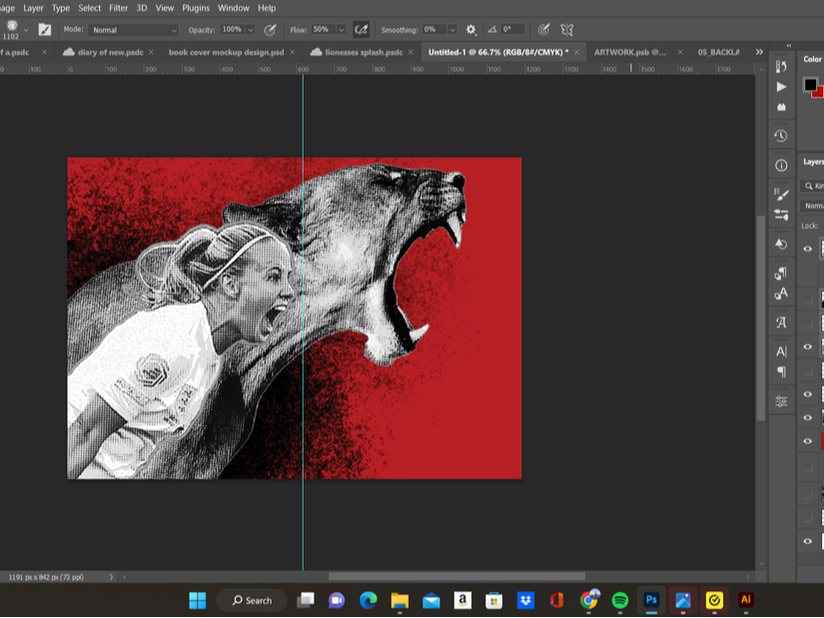Switch to book cover mockup design.psd tab
This screenshot has height=618, width=824.
click(226, 52)
